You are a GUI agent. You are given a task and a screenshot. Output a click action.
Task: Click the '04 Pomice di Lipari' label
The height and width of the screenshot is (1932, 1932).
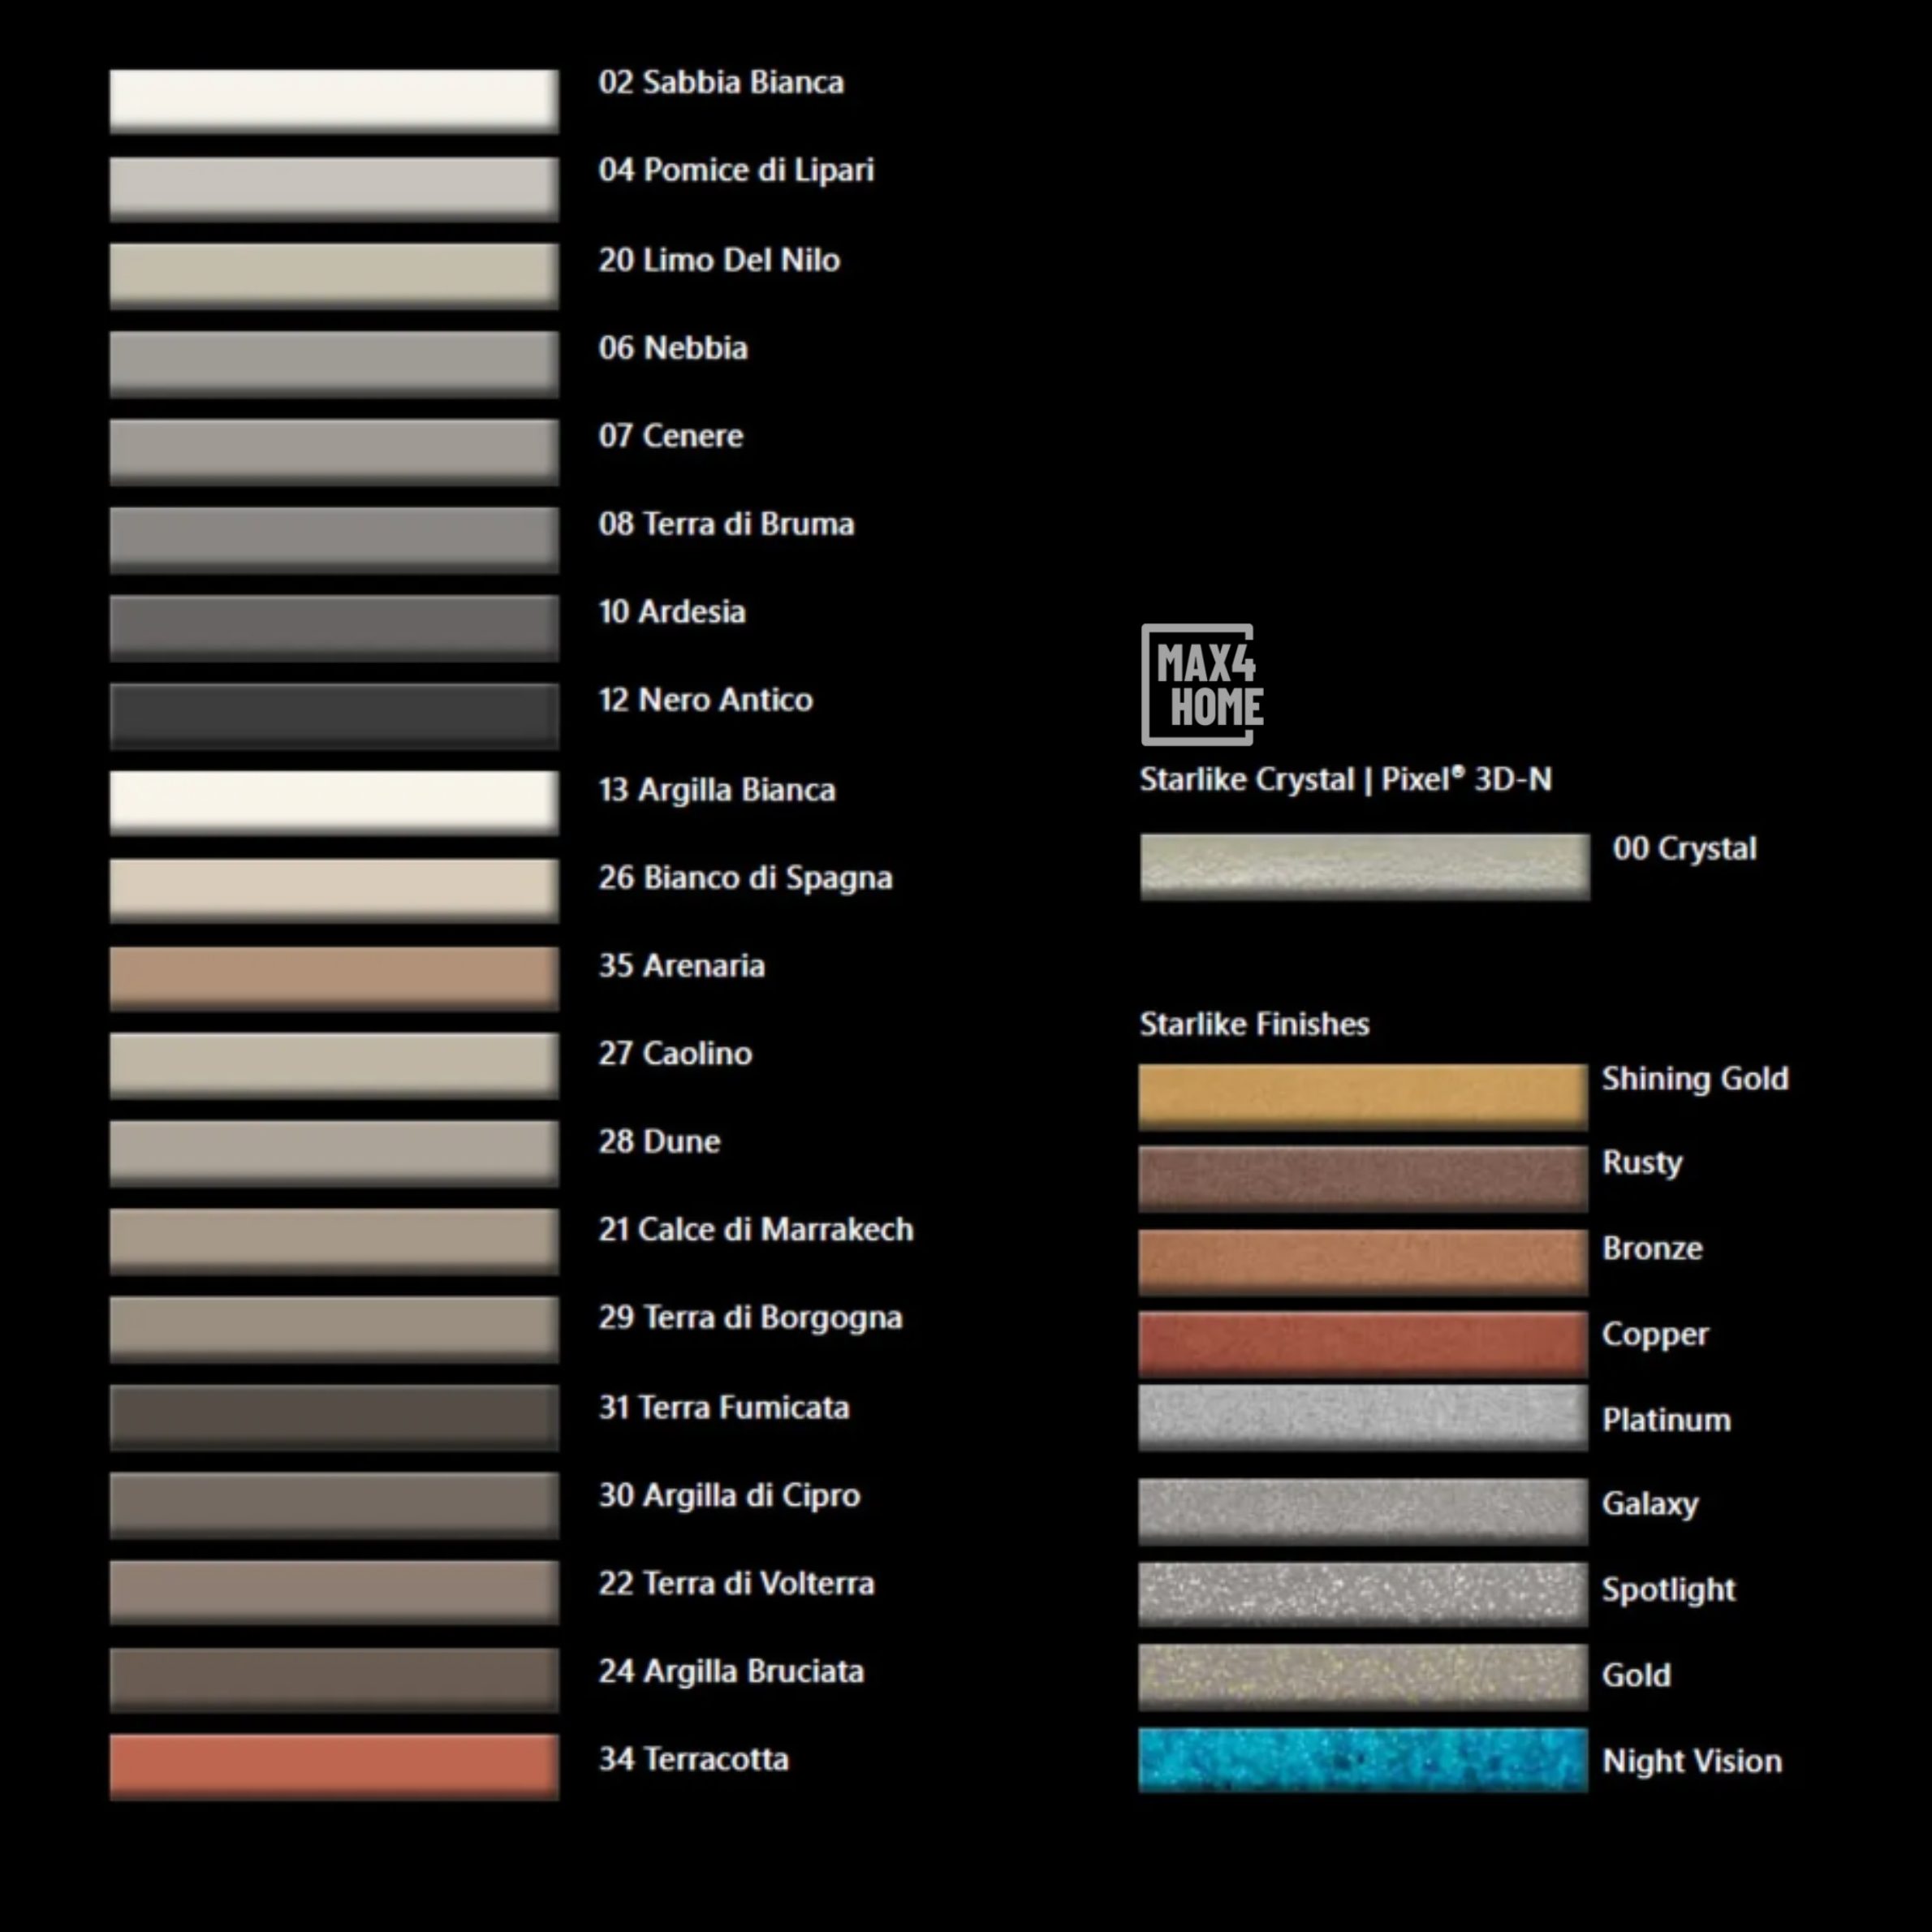[x=736, y=171]
